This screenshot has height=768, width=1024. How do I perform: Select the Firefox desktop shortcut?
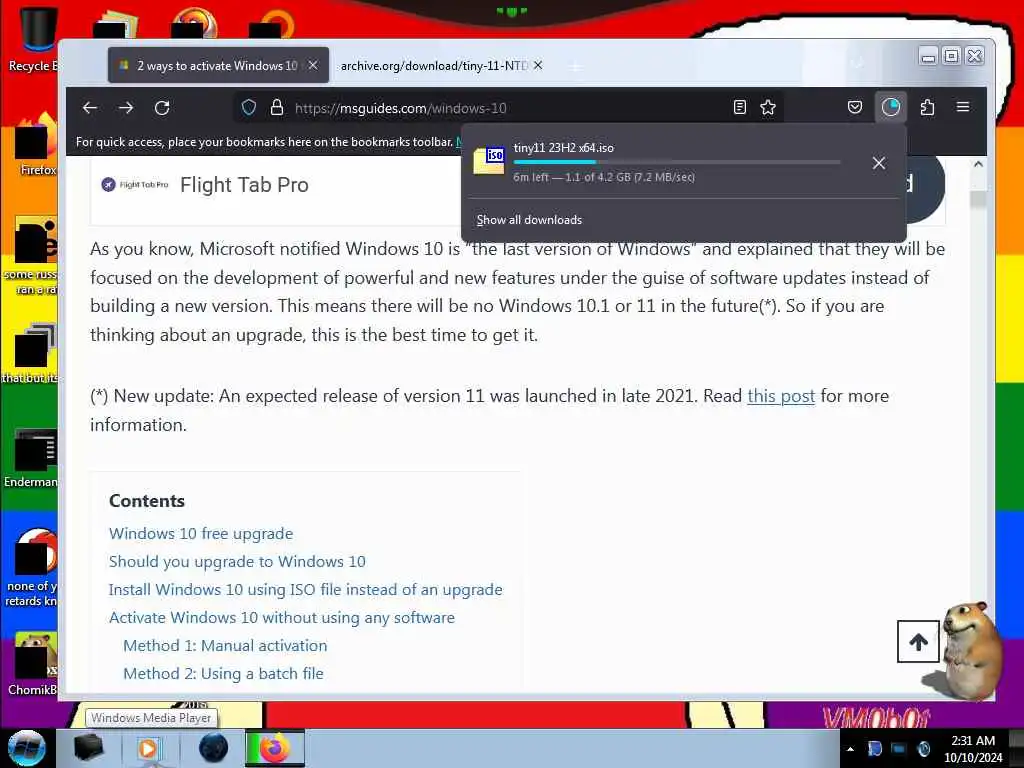pyautogui.click(x=34, y=146)
